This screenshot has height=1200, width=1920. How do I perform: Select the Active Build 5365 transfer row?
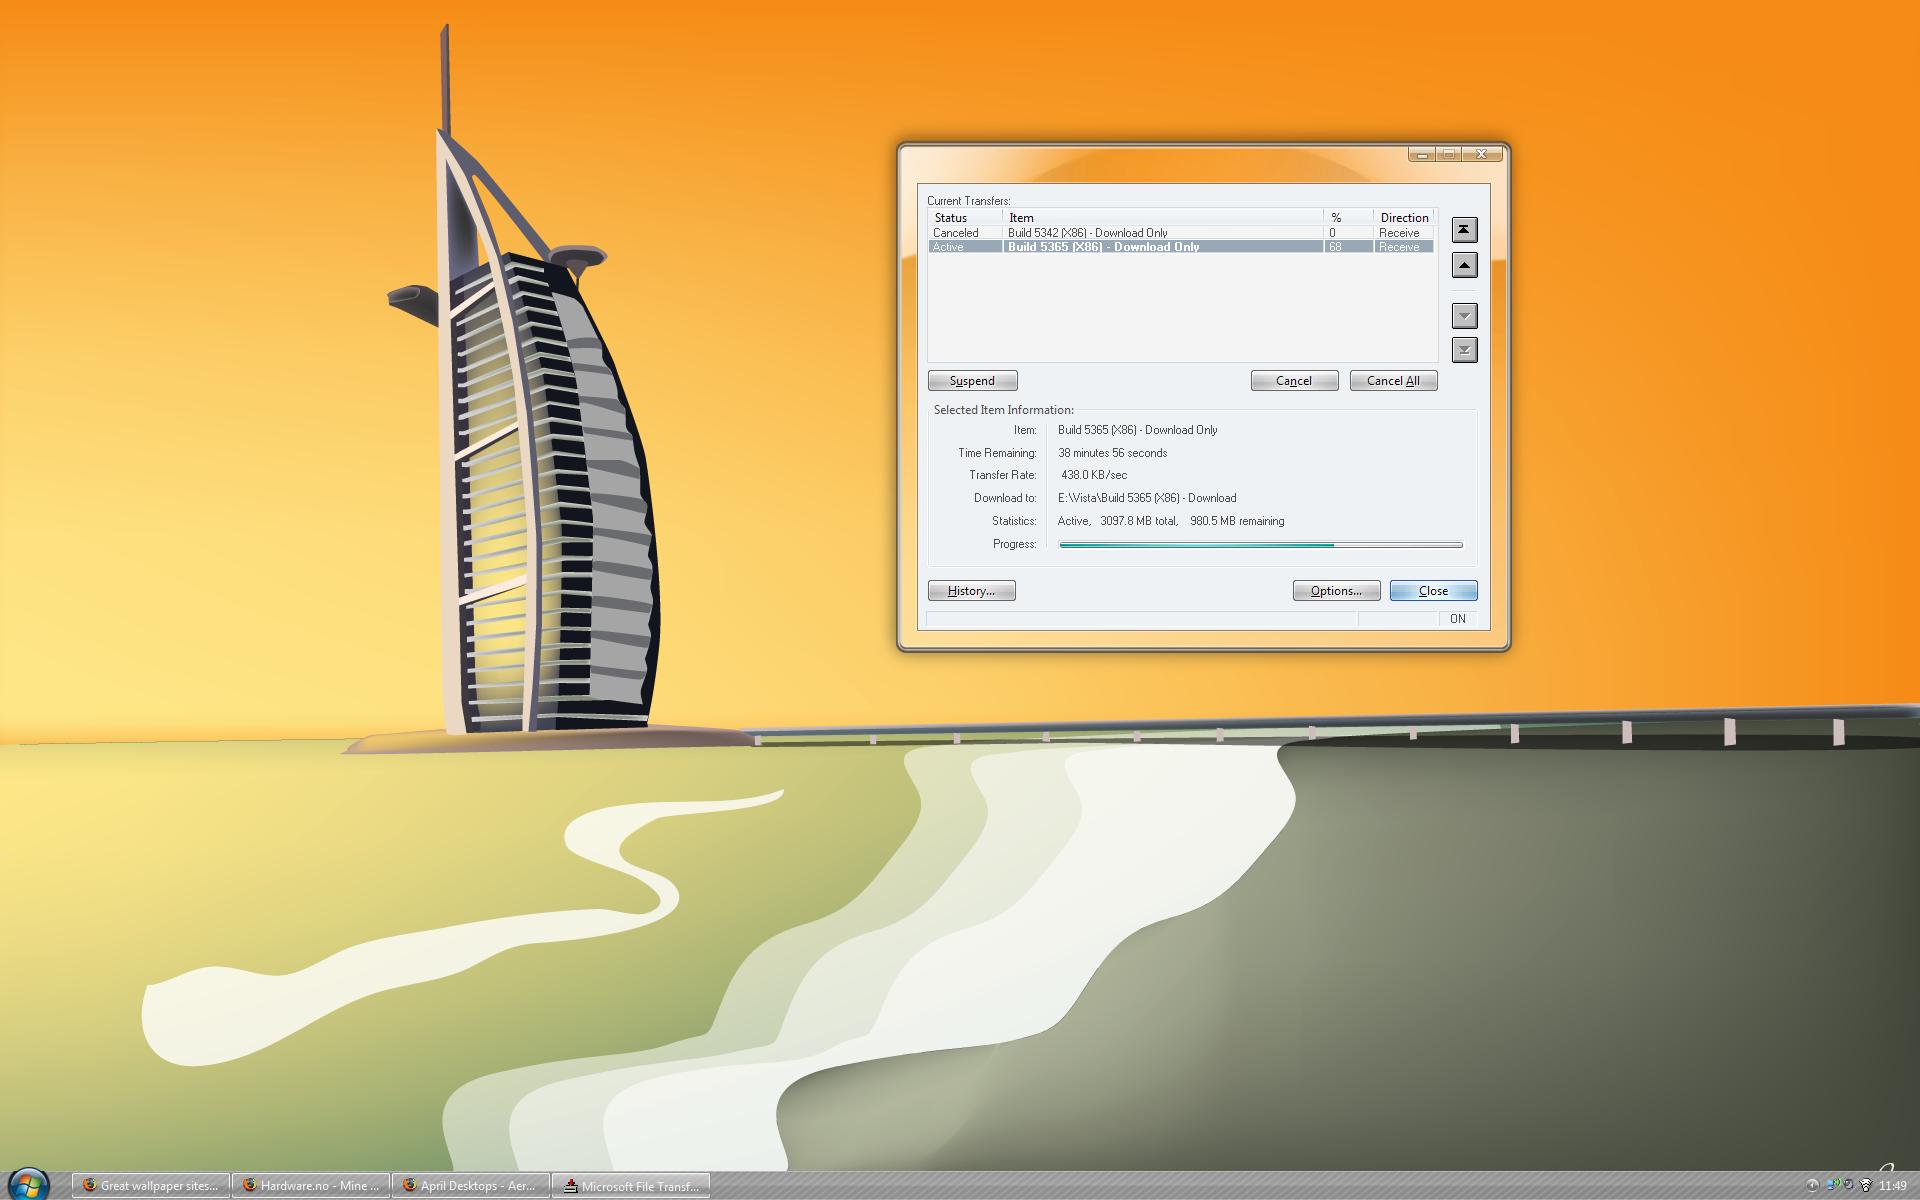(x=1181, y=246)
